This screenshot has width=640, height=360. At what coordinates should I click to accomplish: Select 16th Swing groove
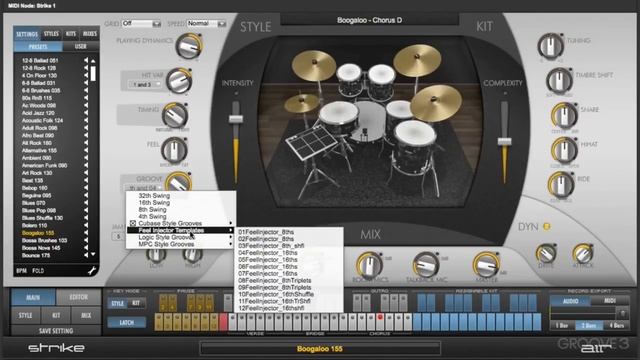[x=180, y=202]
